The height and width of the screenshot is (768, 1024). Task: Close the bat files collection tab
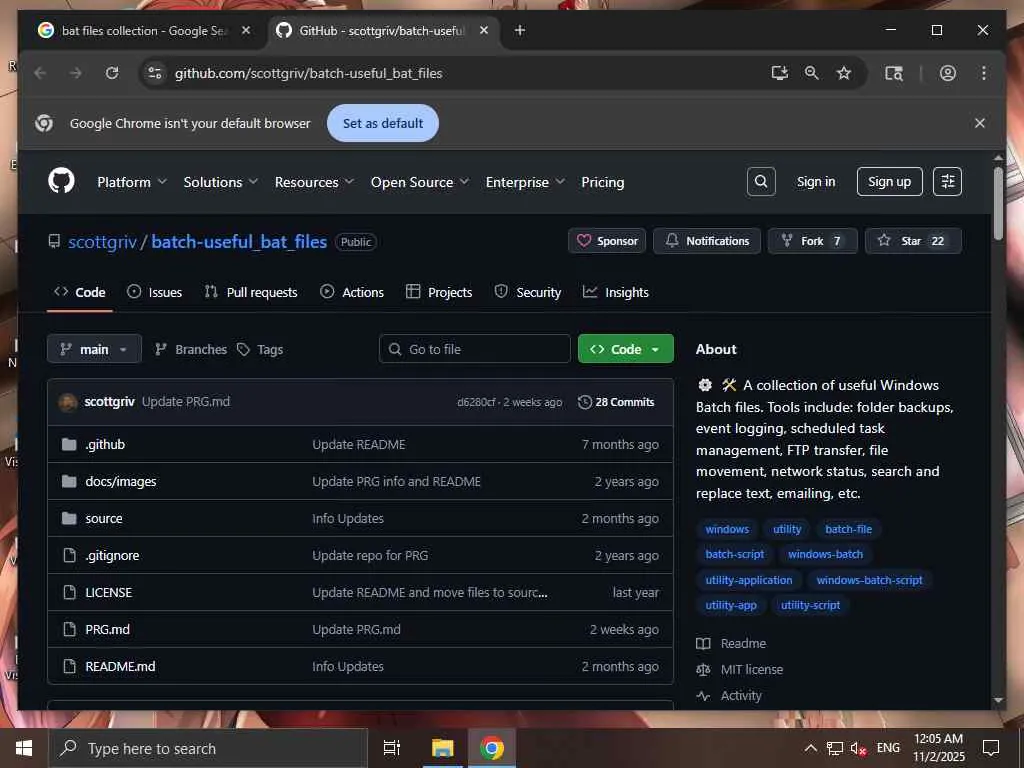pyautogui.click(x=246, y=30)
